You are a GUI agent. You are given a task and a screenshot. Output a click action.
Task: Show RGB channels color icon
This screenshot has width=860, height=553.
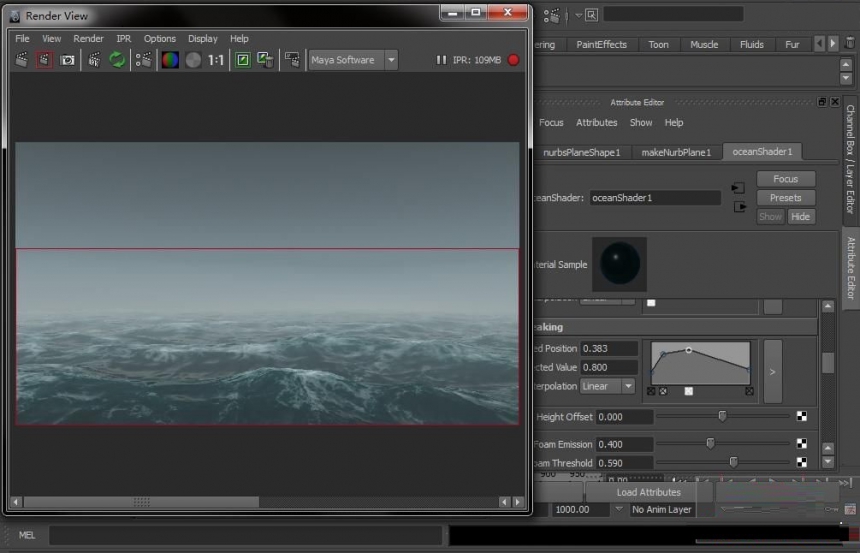point(170,60)
